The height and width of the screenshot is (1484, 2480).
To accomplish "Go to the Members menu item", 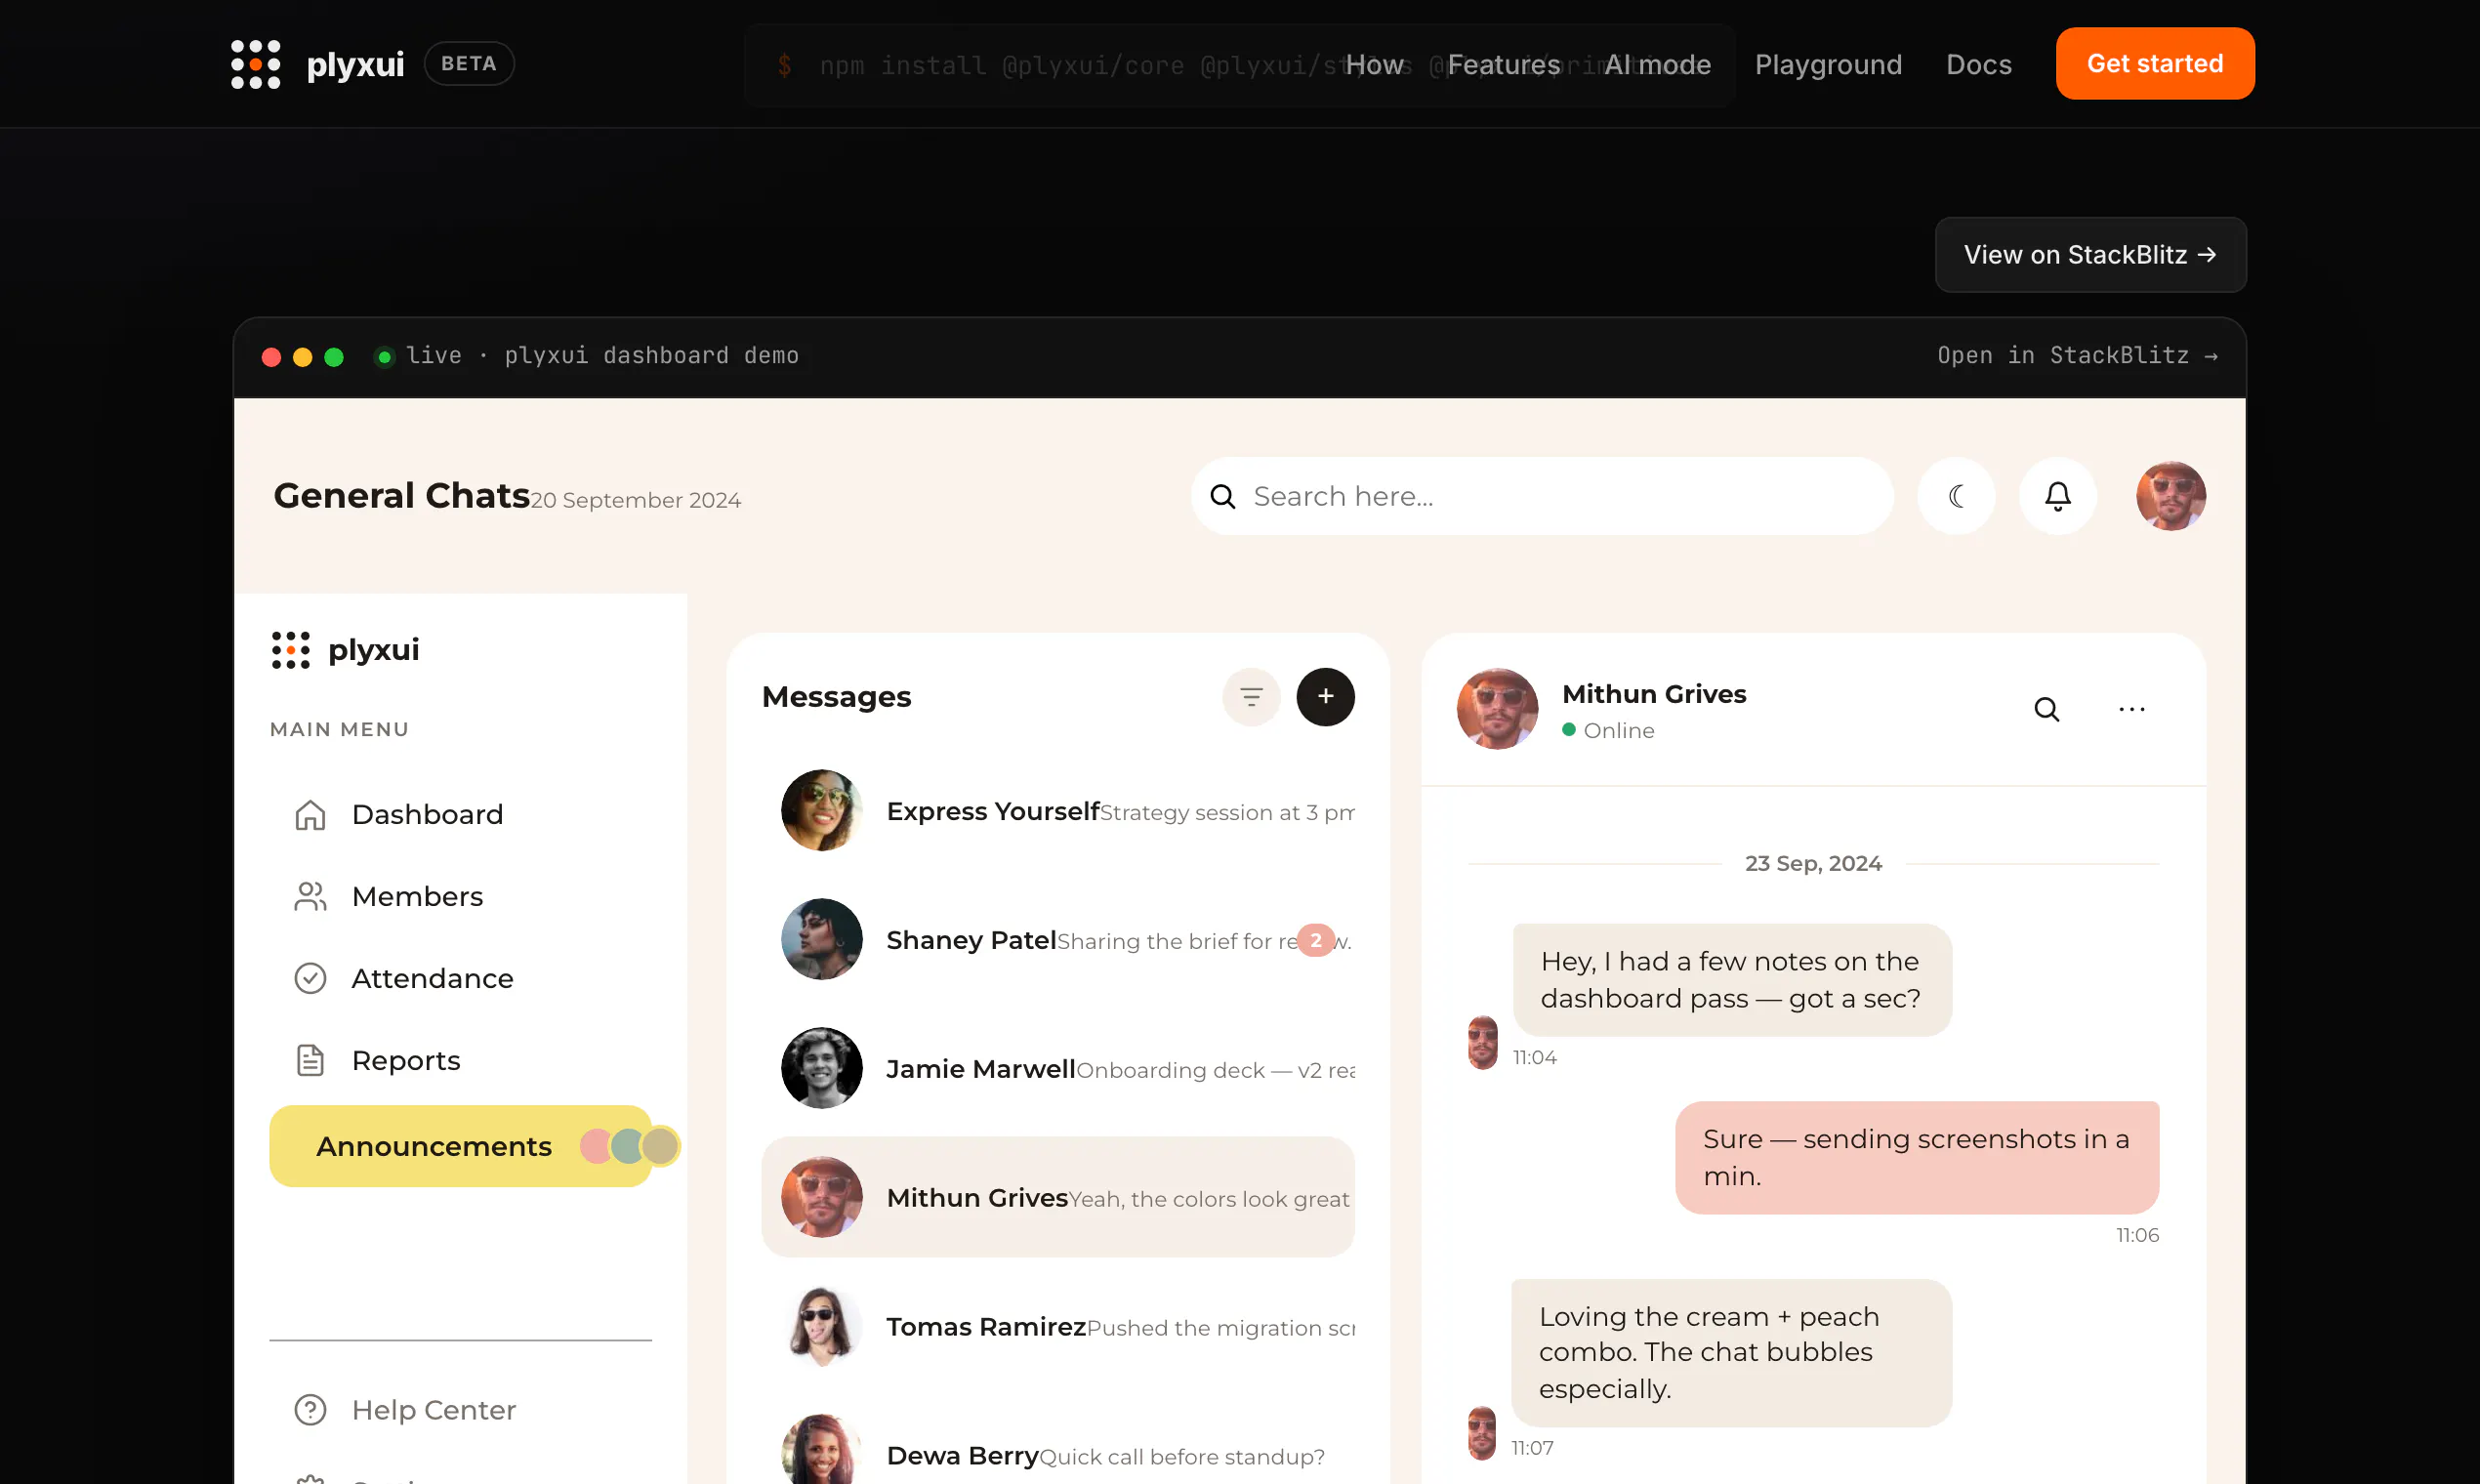I will (460, 897).
